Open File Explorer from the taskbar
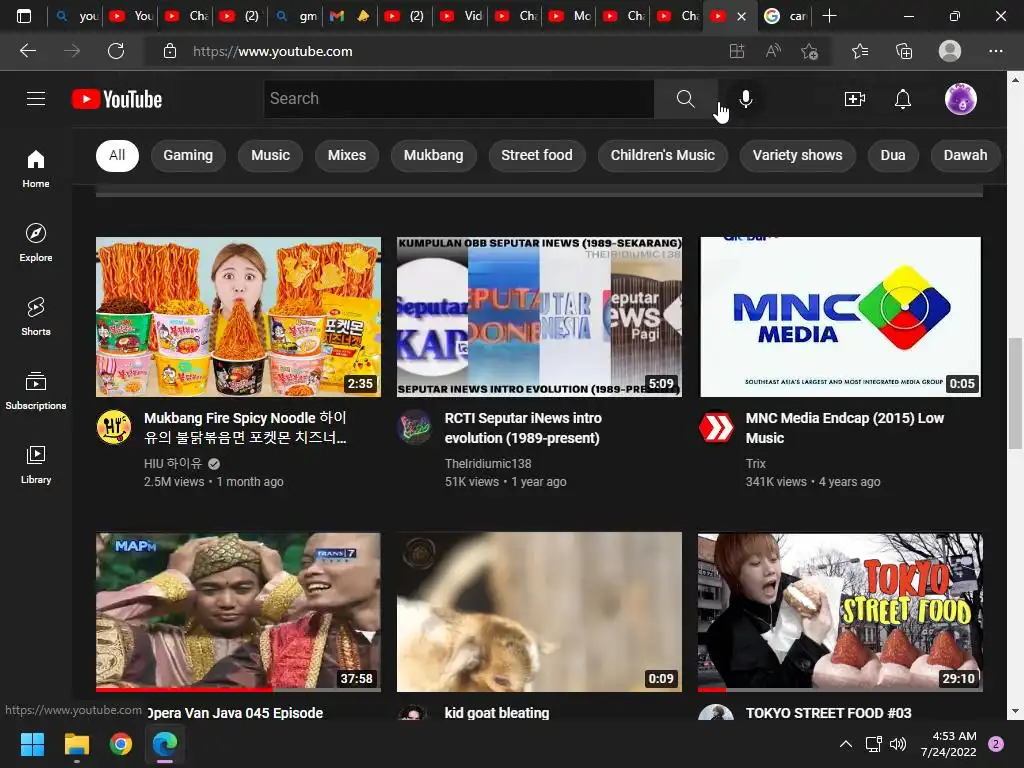This screenshot has height=768, width=1024. pyautogui.click(x=76, y=744)
